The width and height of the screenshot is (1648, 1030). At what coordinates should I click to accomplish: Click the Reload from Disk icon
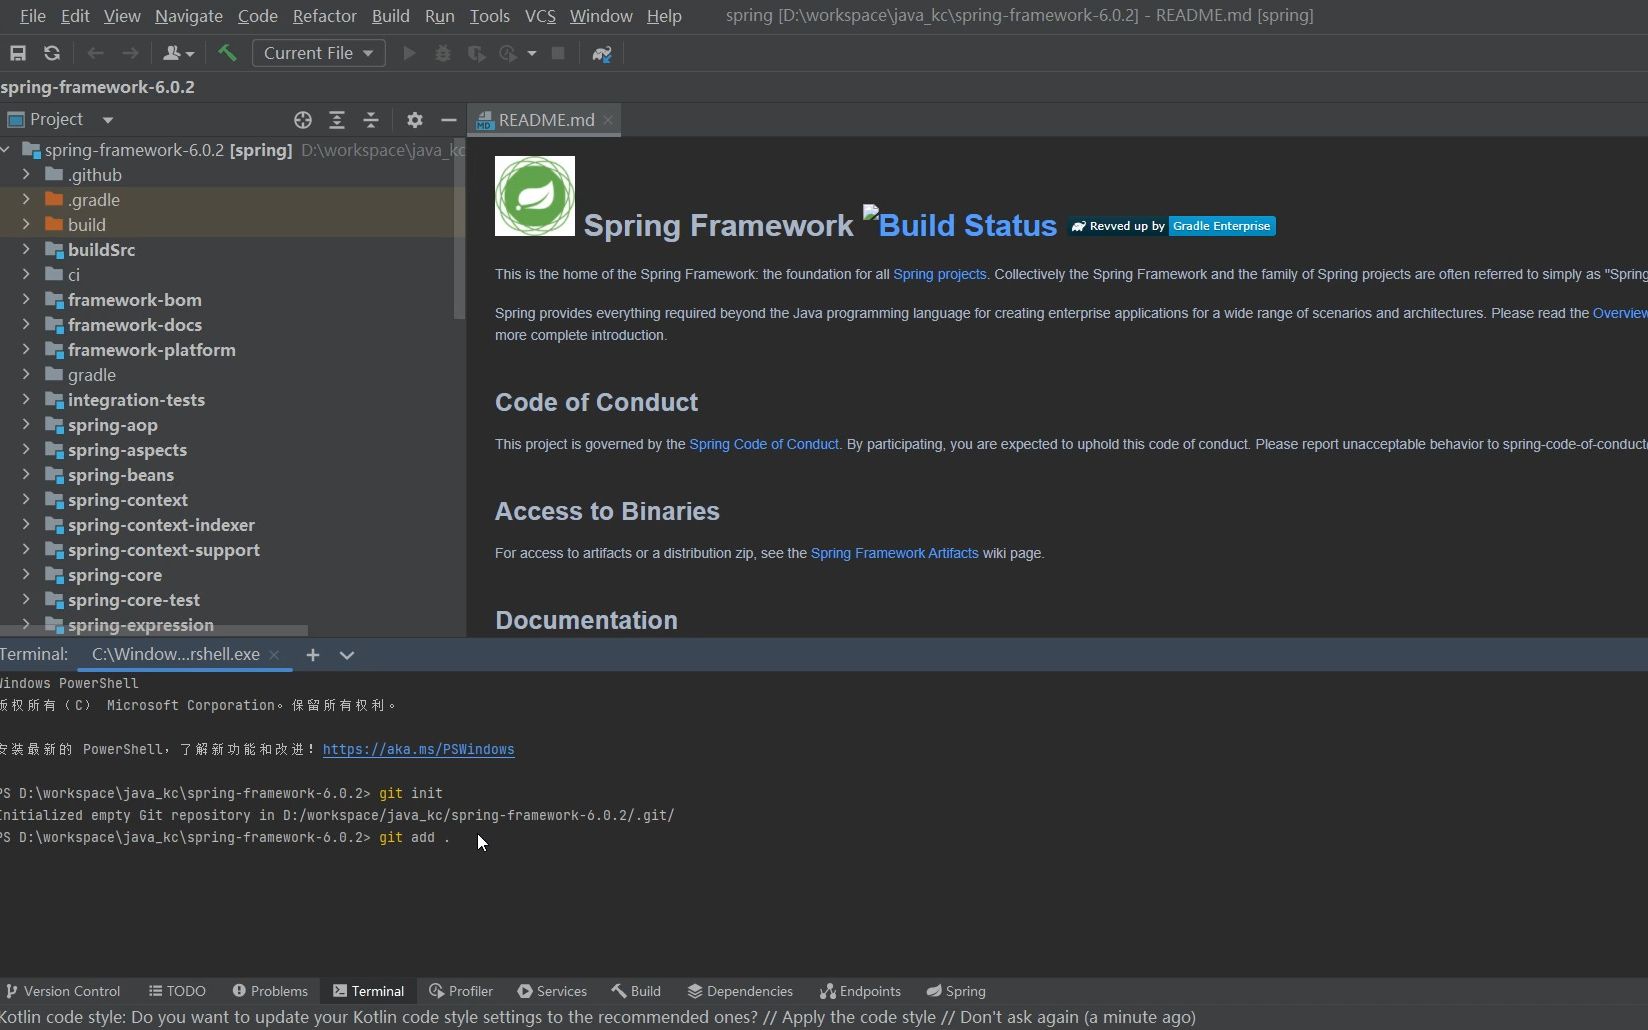(x=52, y=53)
